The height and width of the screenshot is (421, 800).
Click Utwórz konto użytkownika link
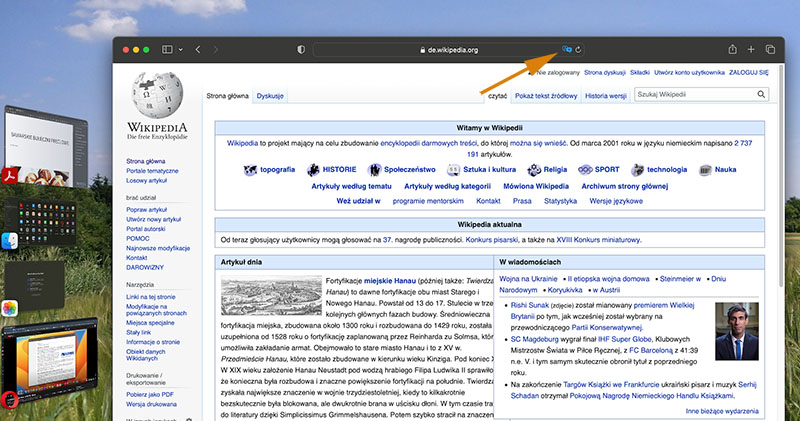pos(689,72)
